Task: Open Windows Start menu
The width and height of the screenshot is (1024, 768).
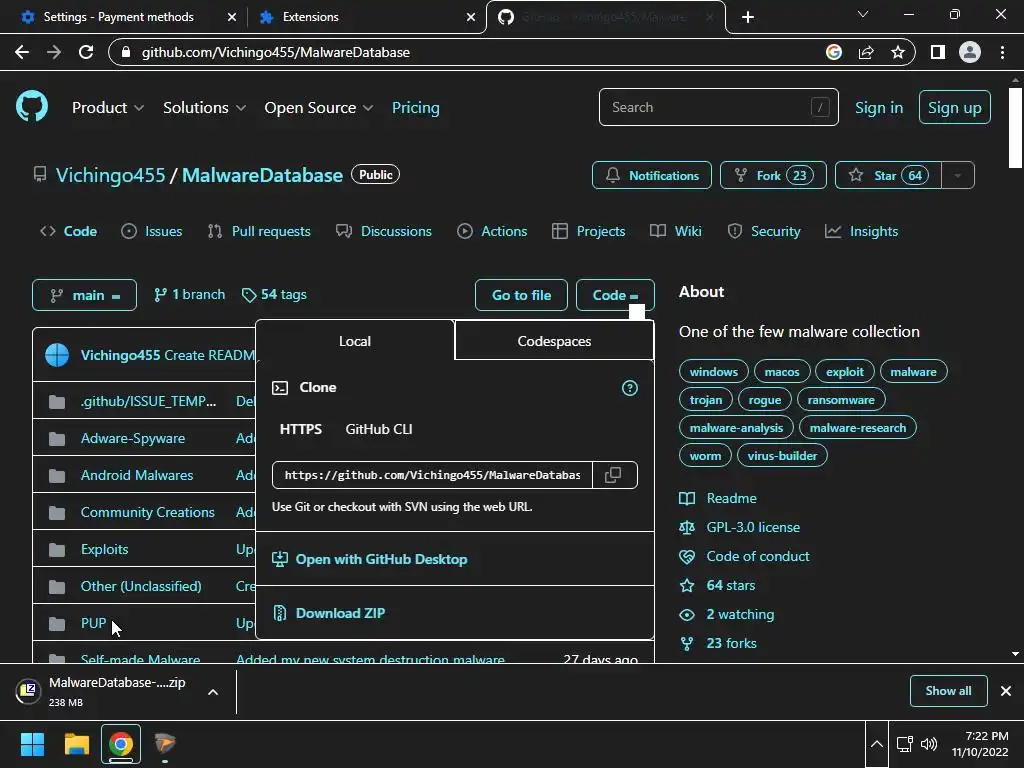Action: pyautogui.click(x=32, y=744)
